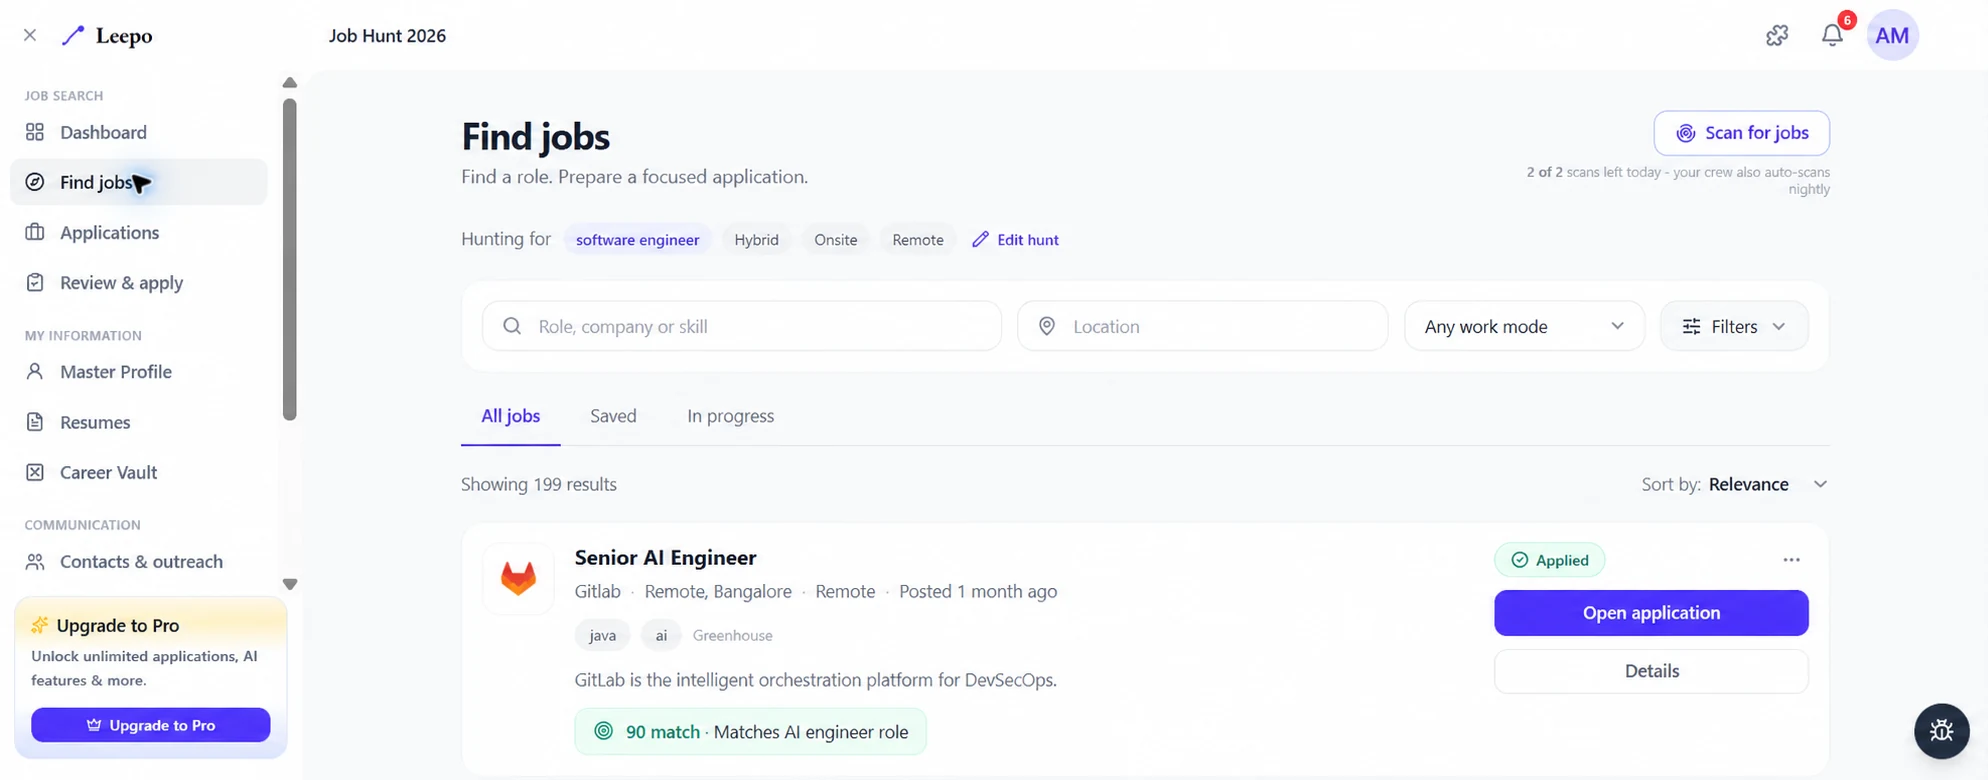The height and width of the screenshot is (780, 1988).
Task: Open Applications in the sidebar
Action: 139,232
